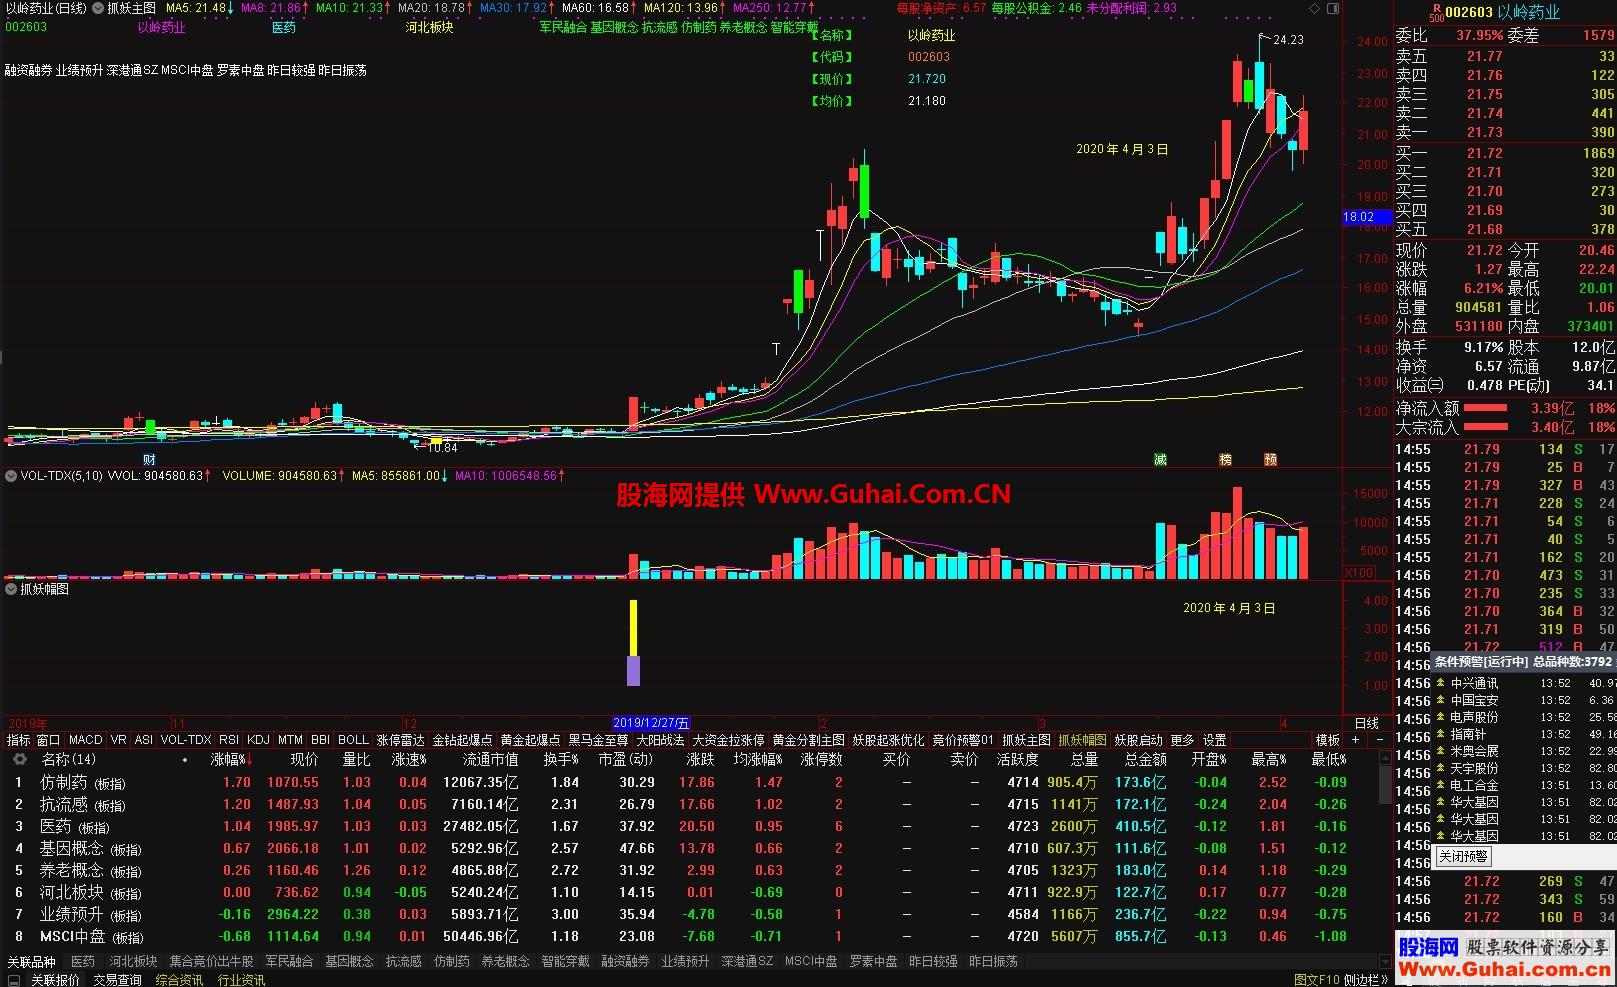This screenshot has height=987, width=1617.
Task: Click the alert bell icon beside 天宇股份
Action: click(x=1440, y=769)
